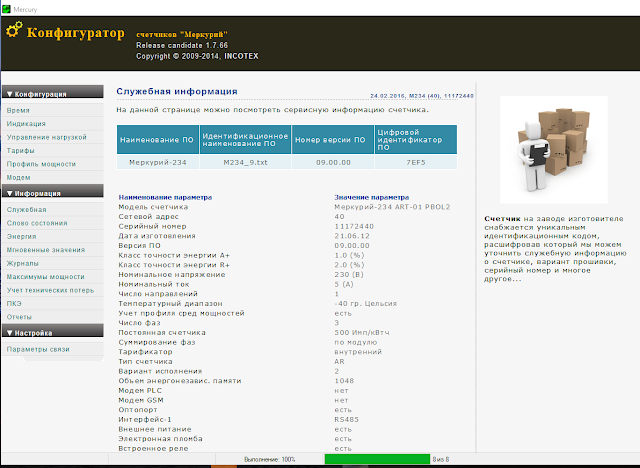Click the Класс точности энергии A+ row
Screen dimensions: 640x468
[x=286, y=255]
